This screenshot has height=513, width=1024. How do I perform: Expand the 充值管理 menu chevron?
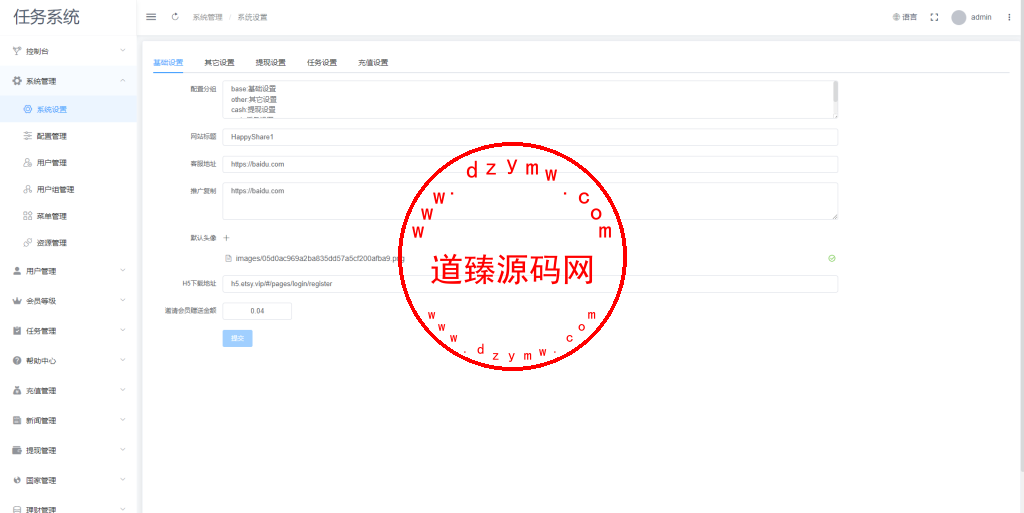pos(123,390)
